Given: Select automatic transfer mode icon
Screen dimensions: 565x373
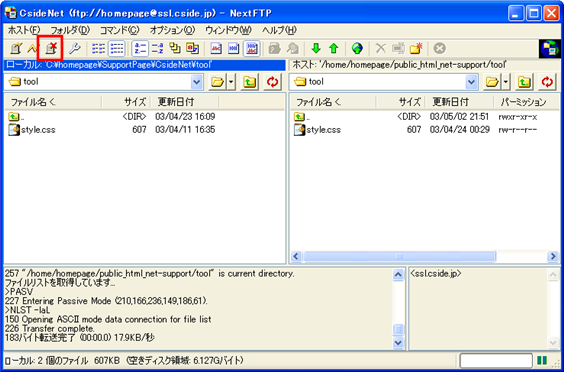Looking at the screenshot, I should (x=252, y=48).
